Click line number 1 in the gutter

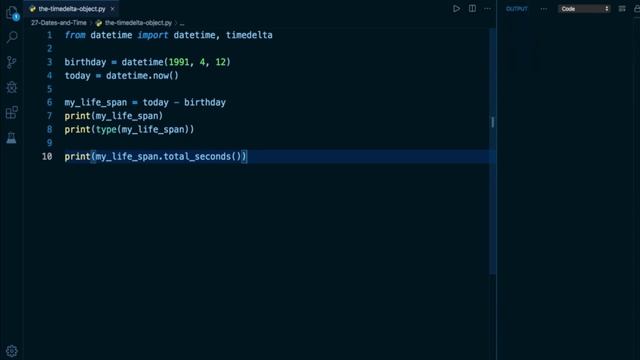coord(49,35)
